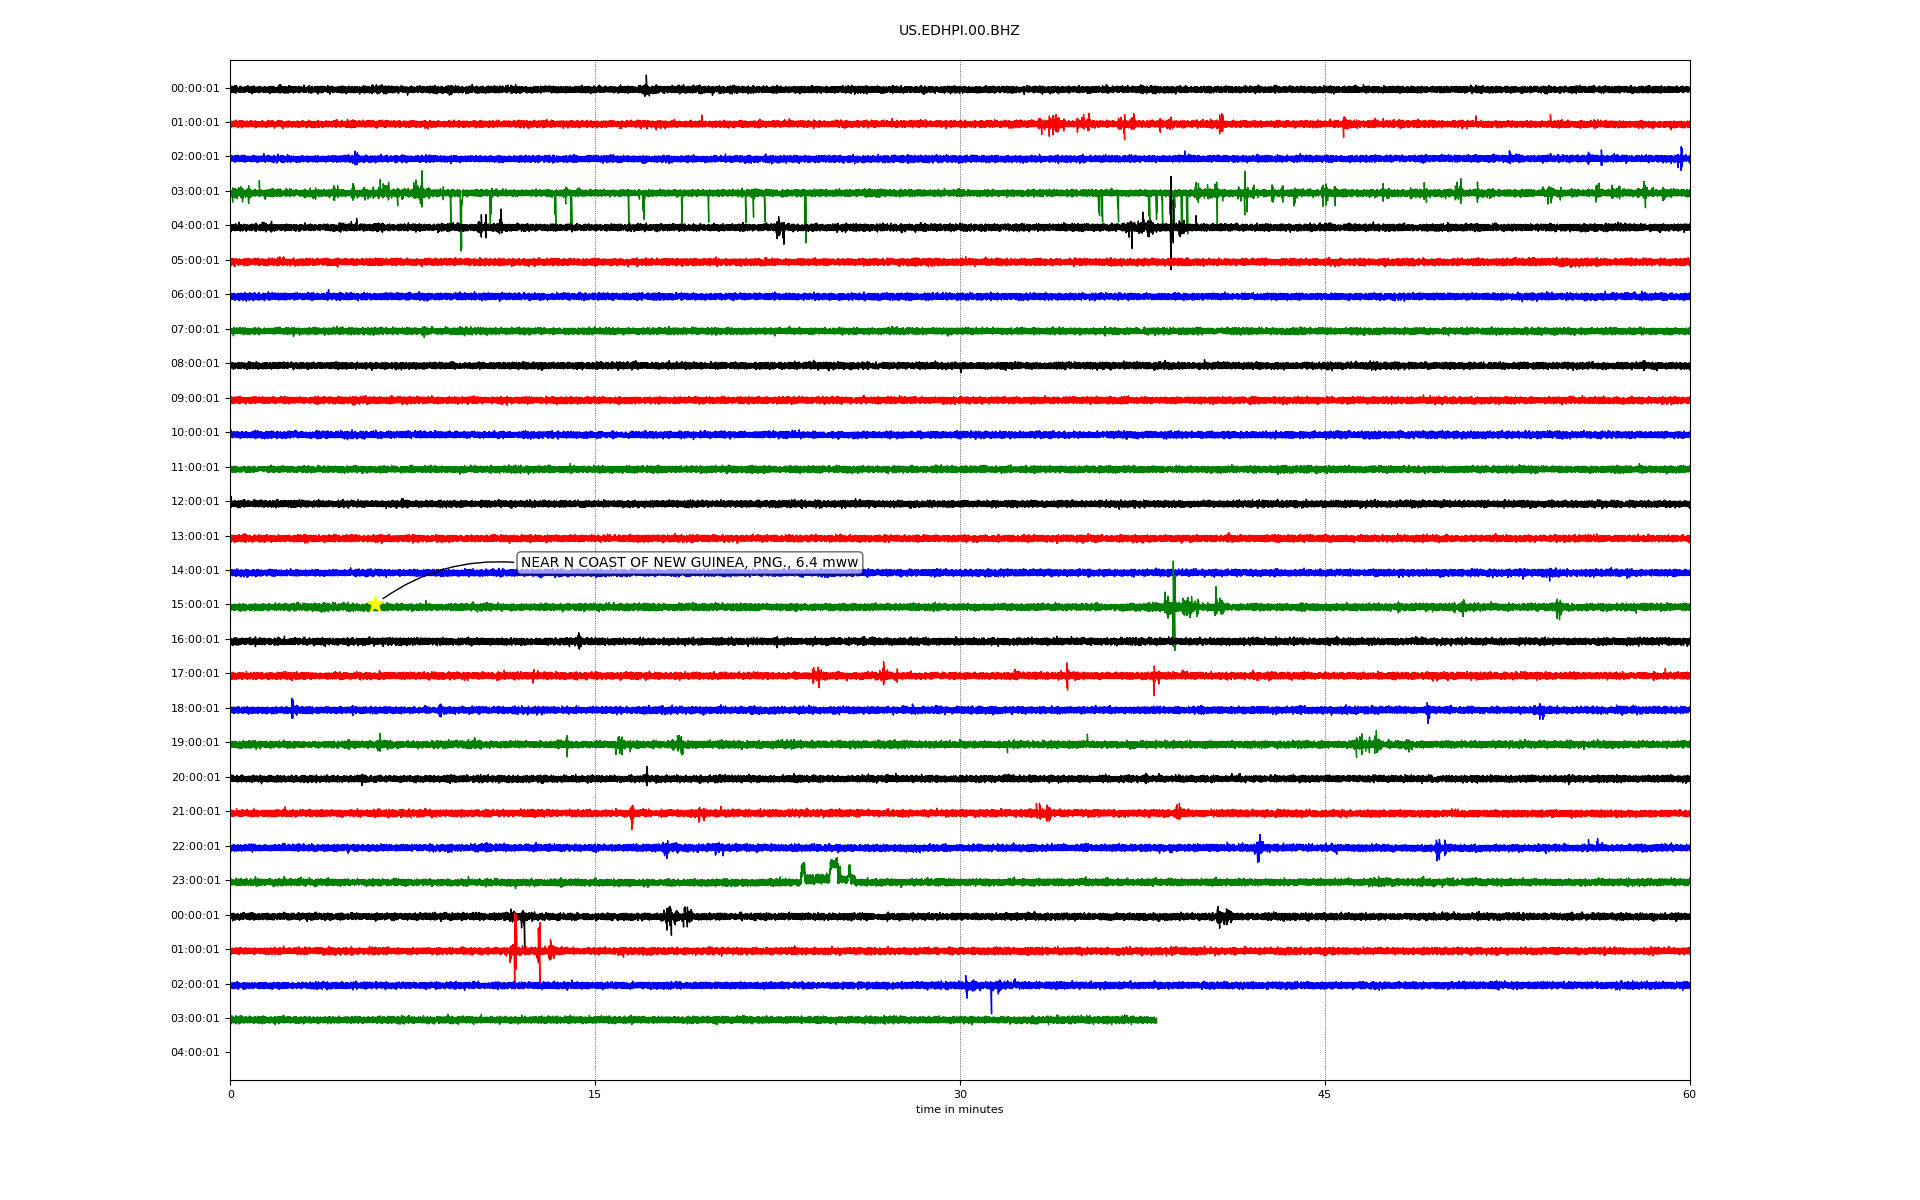Select the 16:00:01 time label
Screen dimensions: 1920x1200
tap(195, 640)
